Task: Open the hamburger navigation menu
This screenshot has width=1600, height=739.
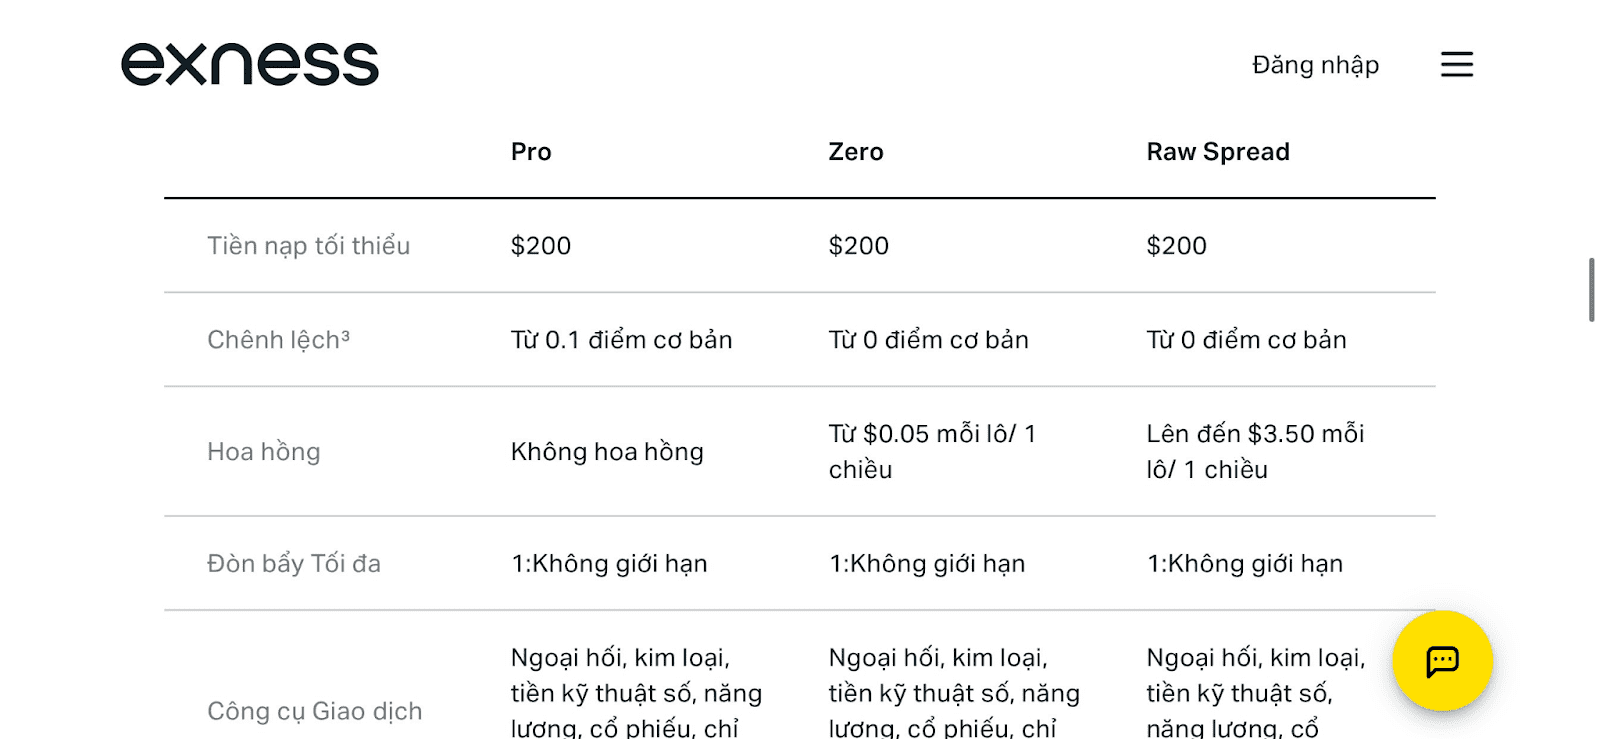Action: pyautogui.click(x=1456, y=64)
